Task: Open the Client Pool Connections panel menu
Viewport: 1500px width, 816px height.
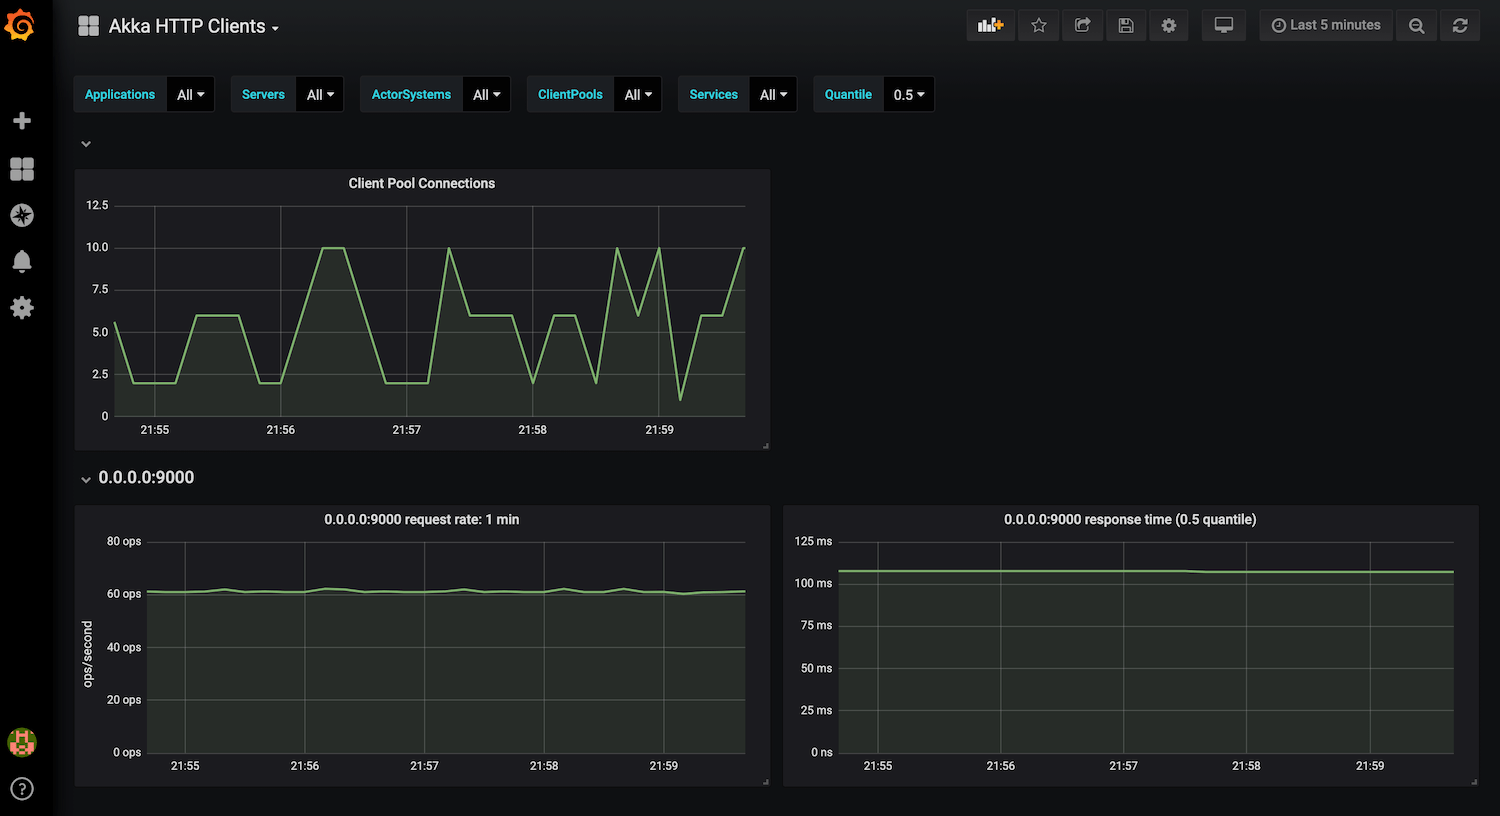Action: coord(421,183)
